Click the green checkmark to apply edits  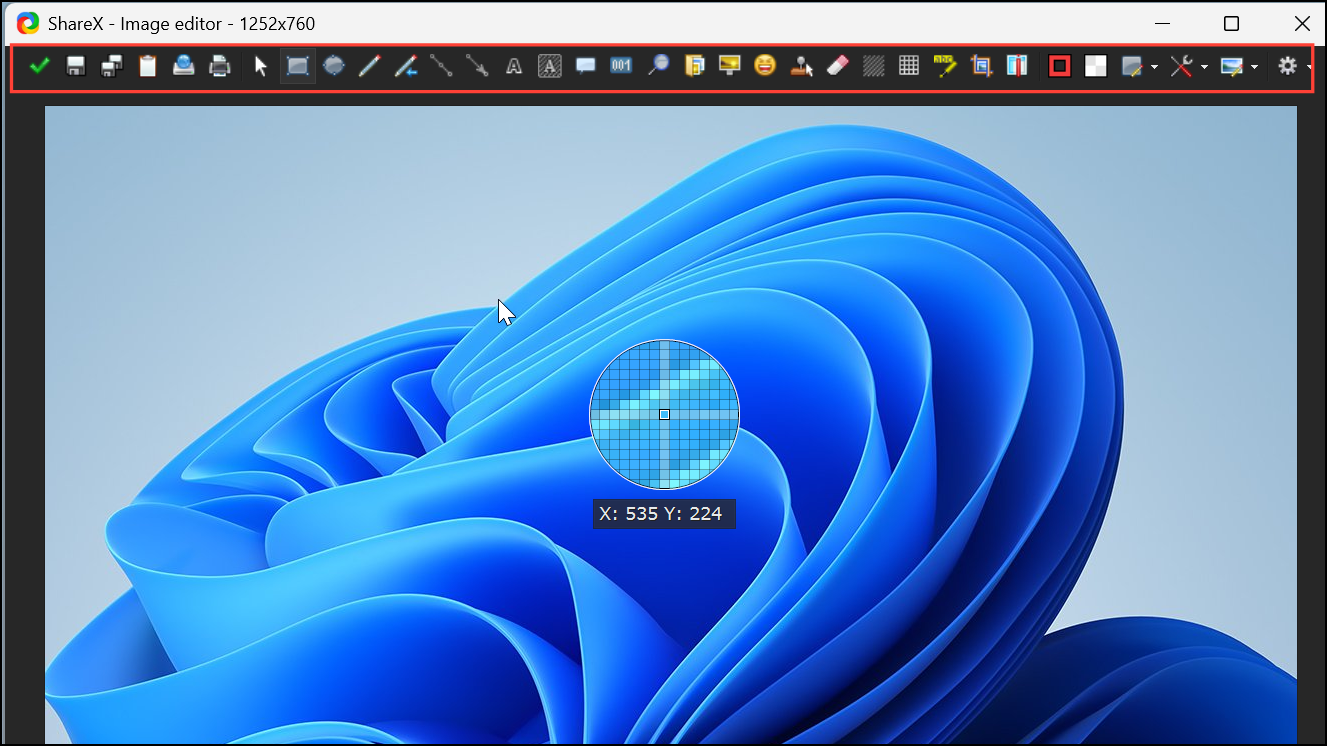[40, 66]
